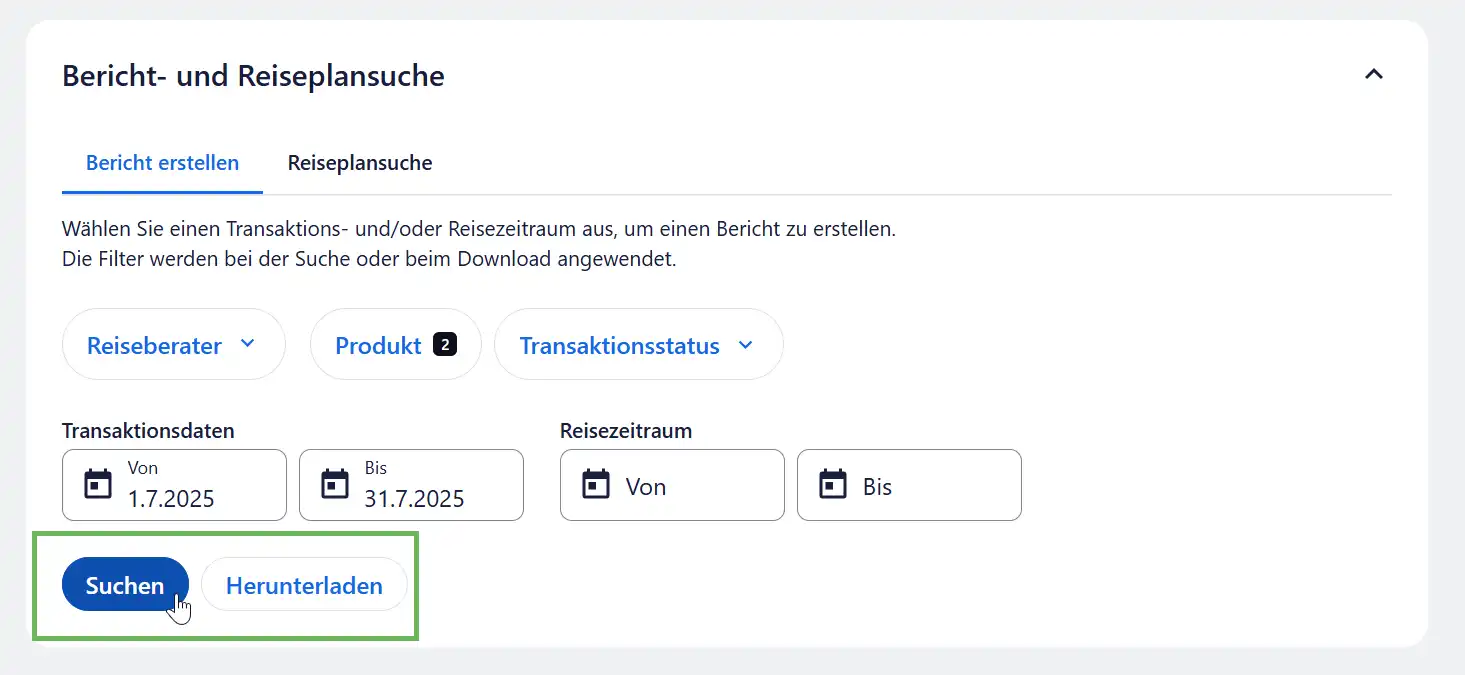Click the Bericht- und Reiseplansuche heading
The width and height of the screenshot is (1465, 675).
point(253,76)
